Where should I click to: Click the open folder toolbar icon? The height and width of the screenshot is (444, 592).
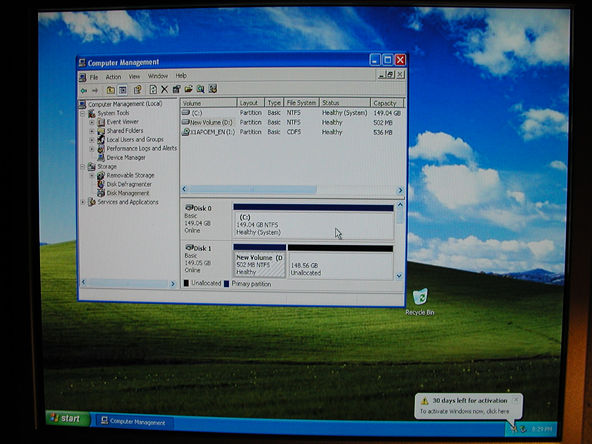188,89
